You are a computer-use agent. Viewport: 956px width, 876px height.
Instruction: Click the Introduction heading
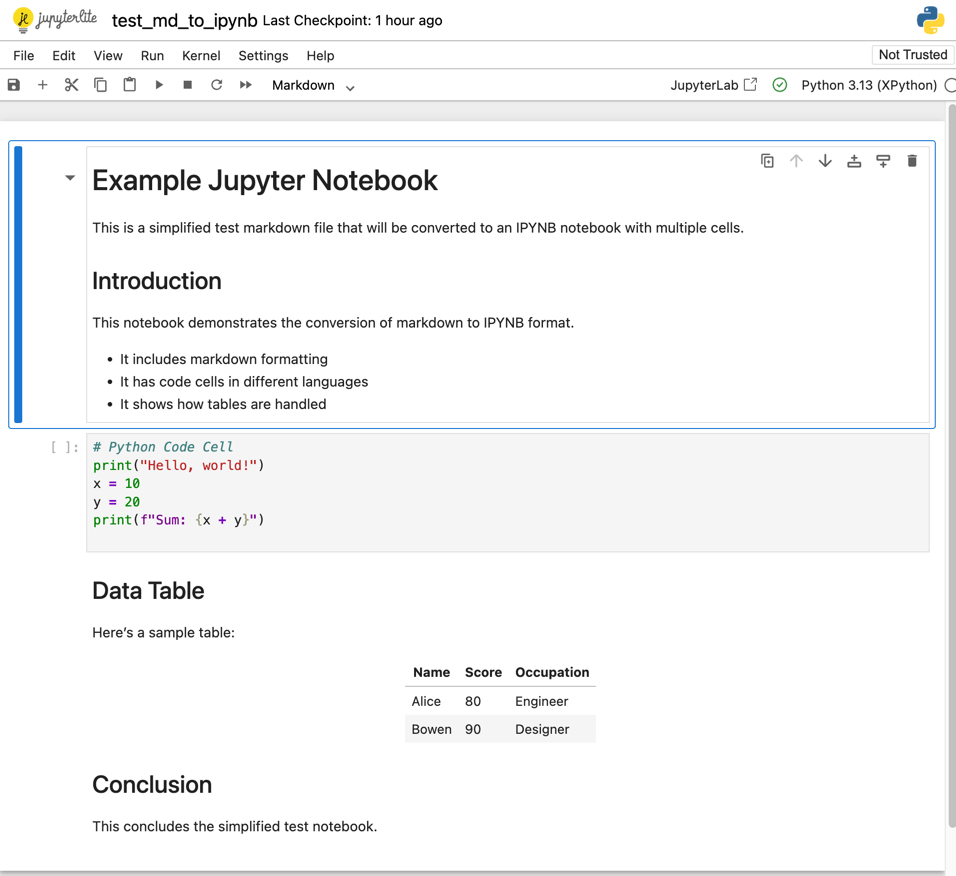pyautogui.click(x=157, y=281)
